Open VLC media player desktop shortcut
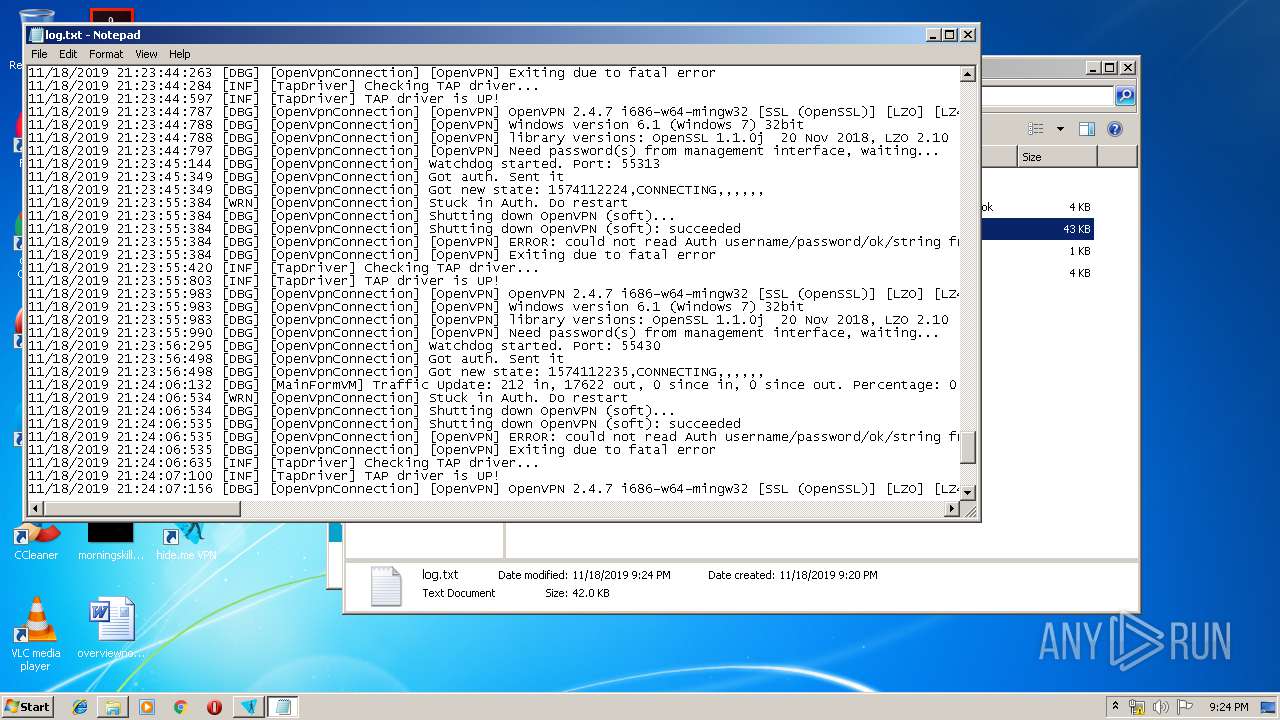Image resolution: width=1280 pixels, height=720 pixels. point(36,634)
